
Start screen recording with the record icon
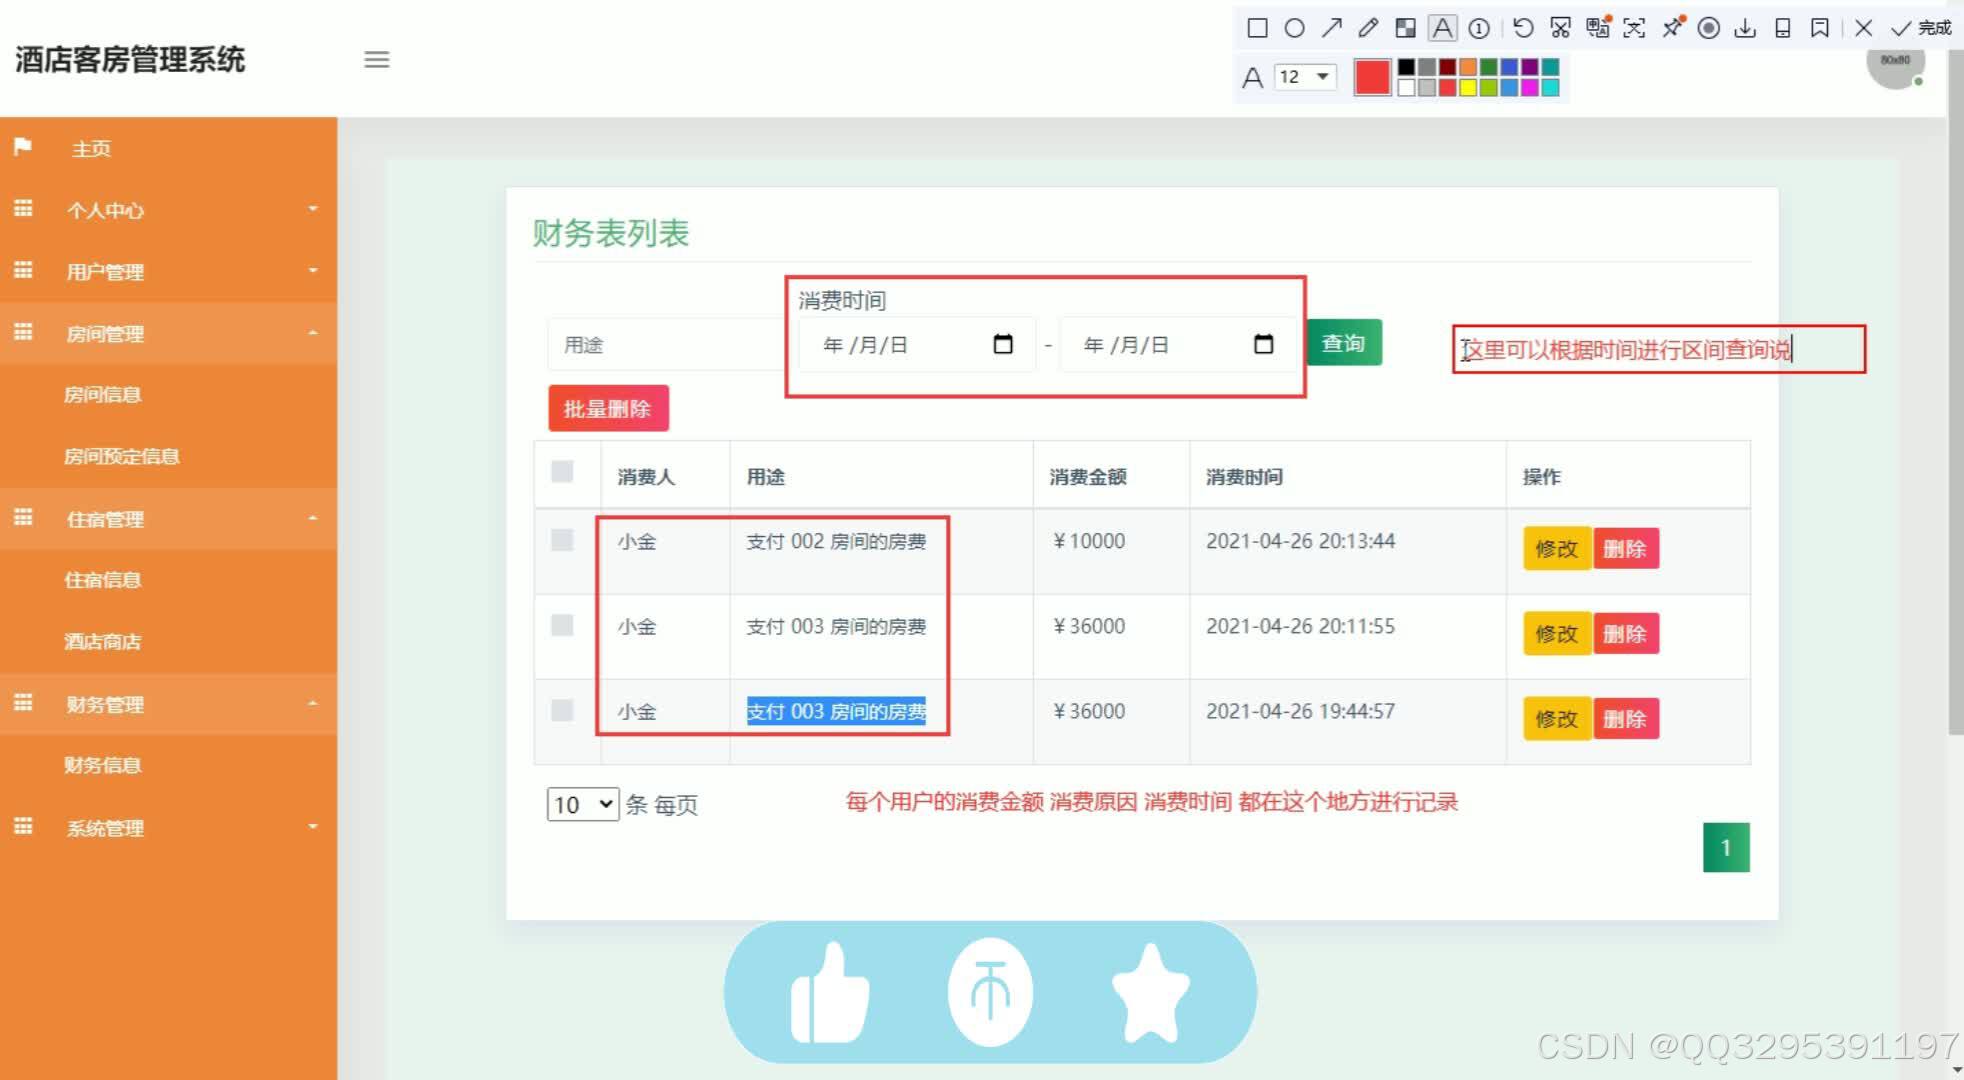click(x=1709, y=28)
